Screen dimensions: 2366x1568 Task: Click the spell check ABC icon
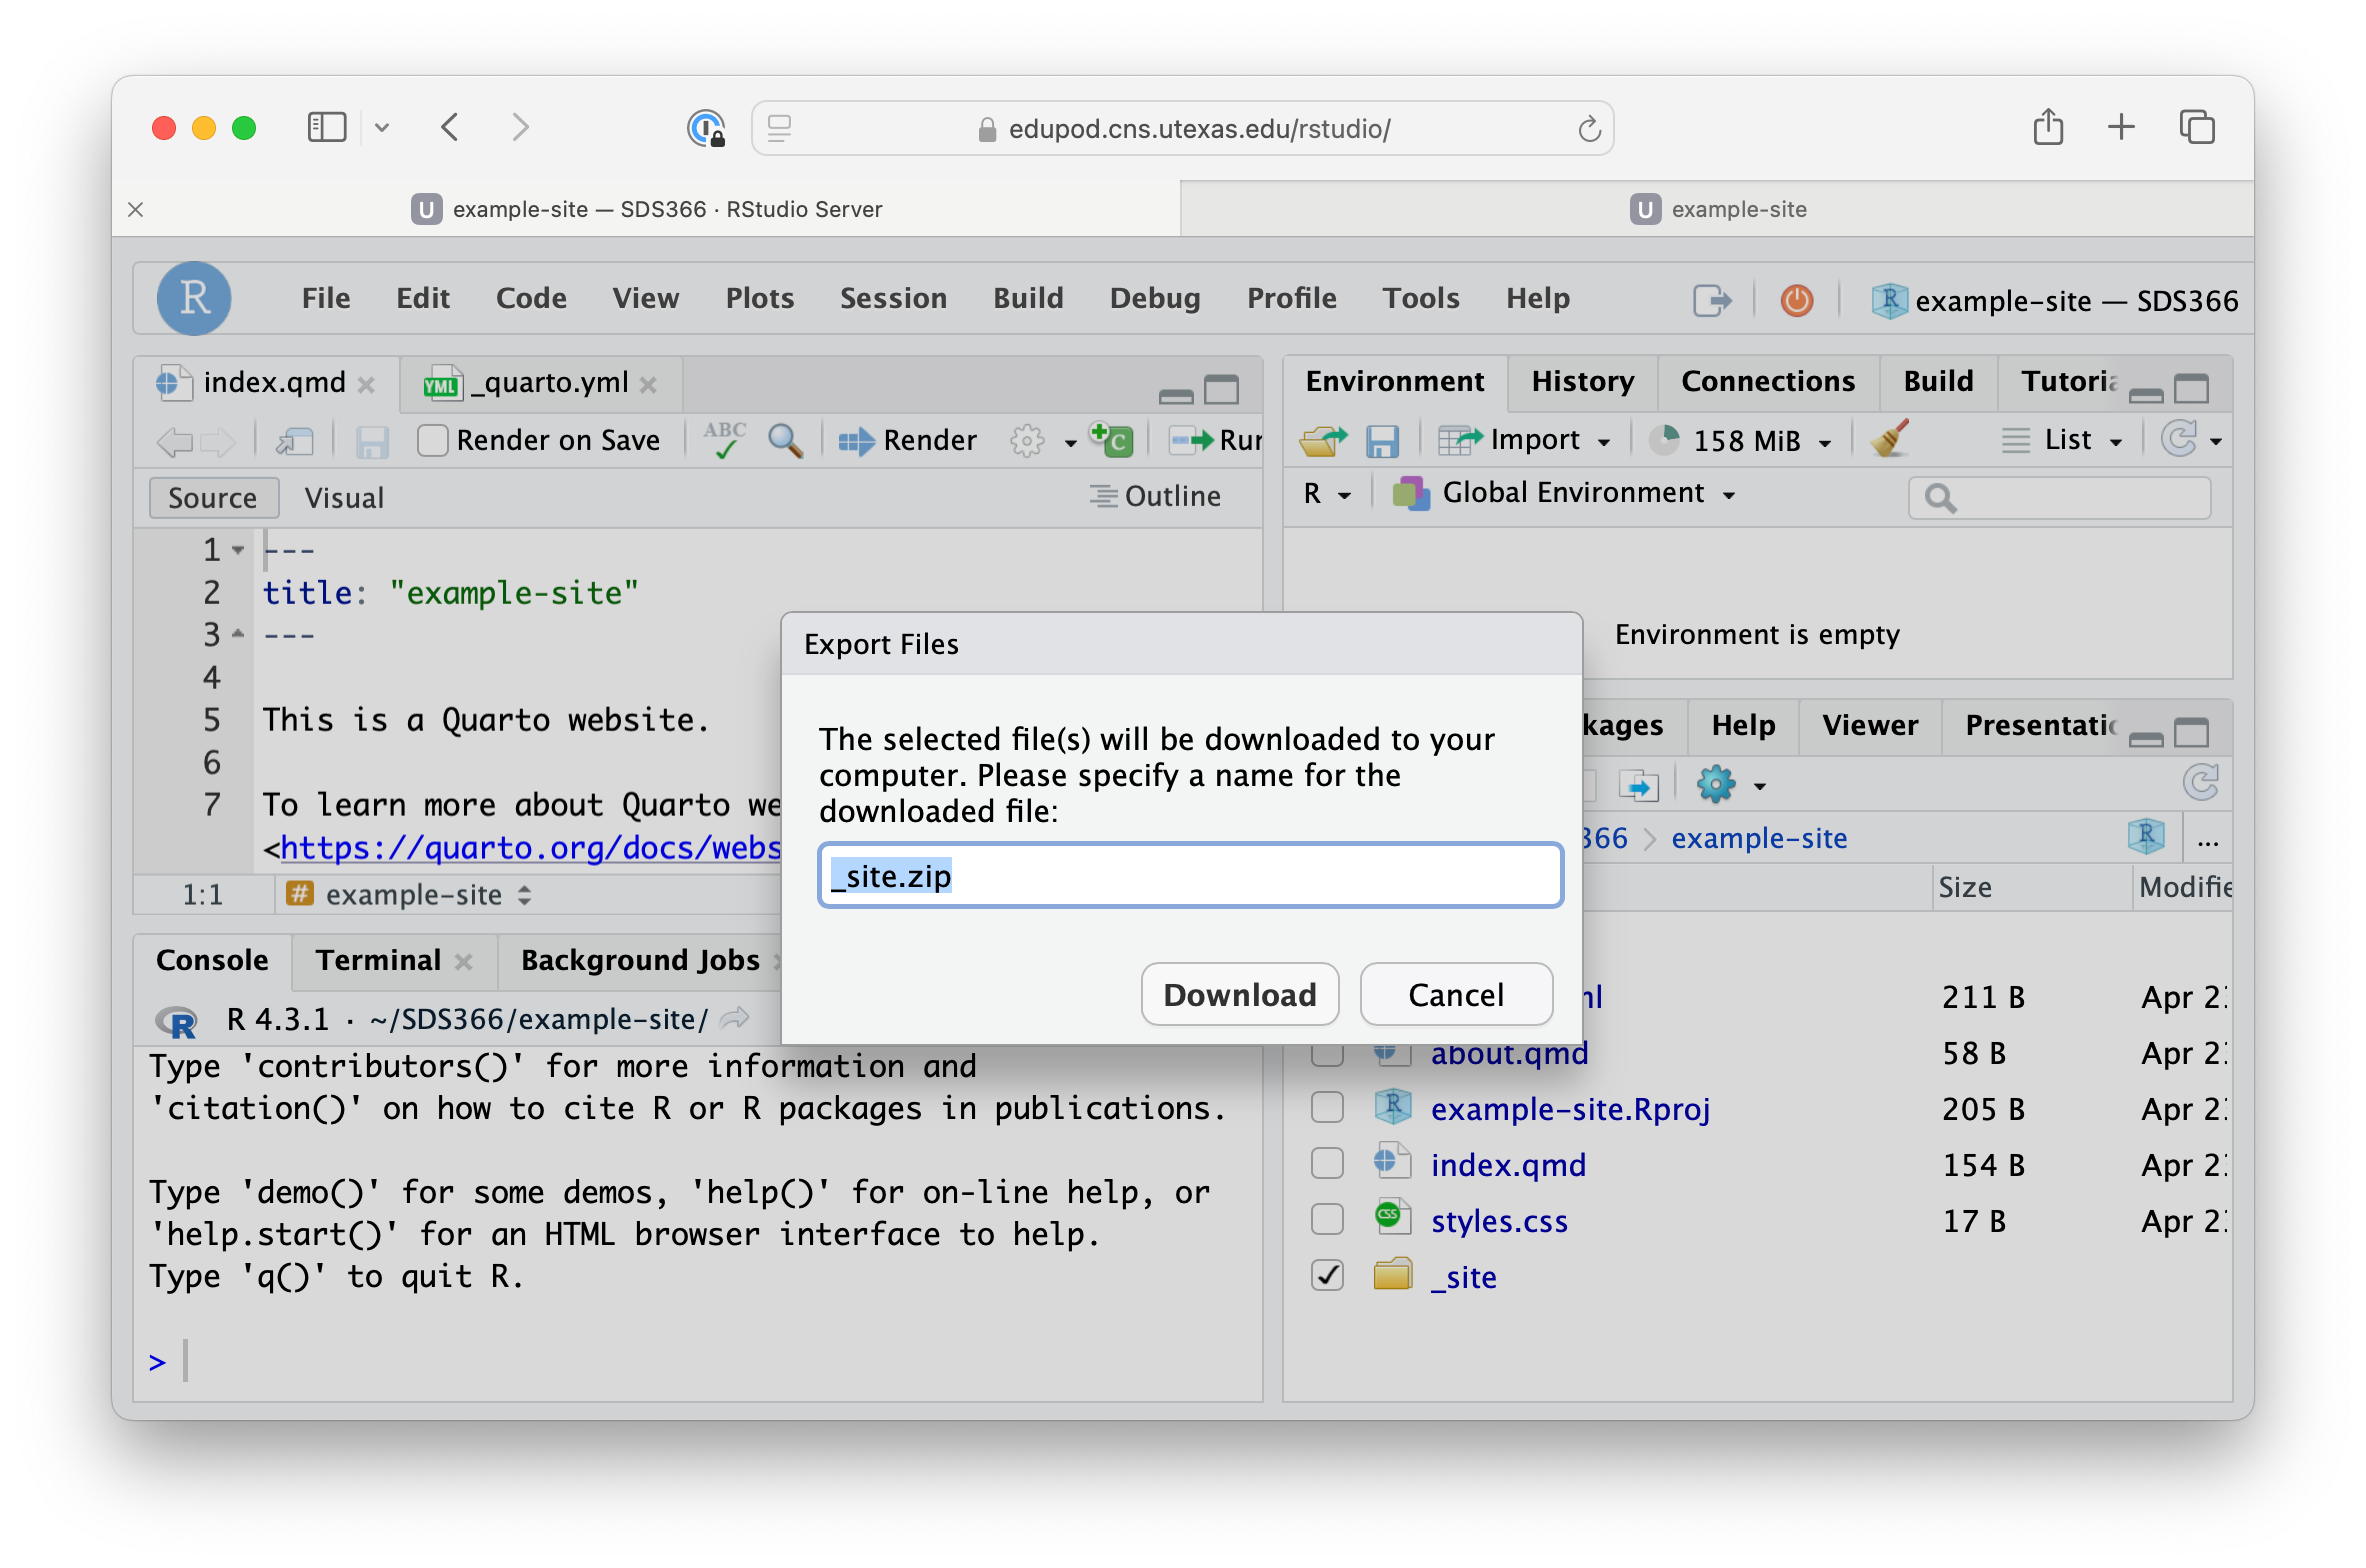point(725,440)
